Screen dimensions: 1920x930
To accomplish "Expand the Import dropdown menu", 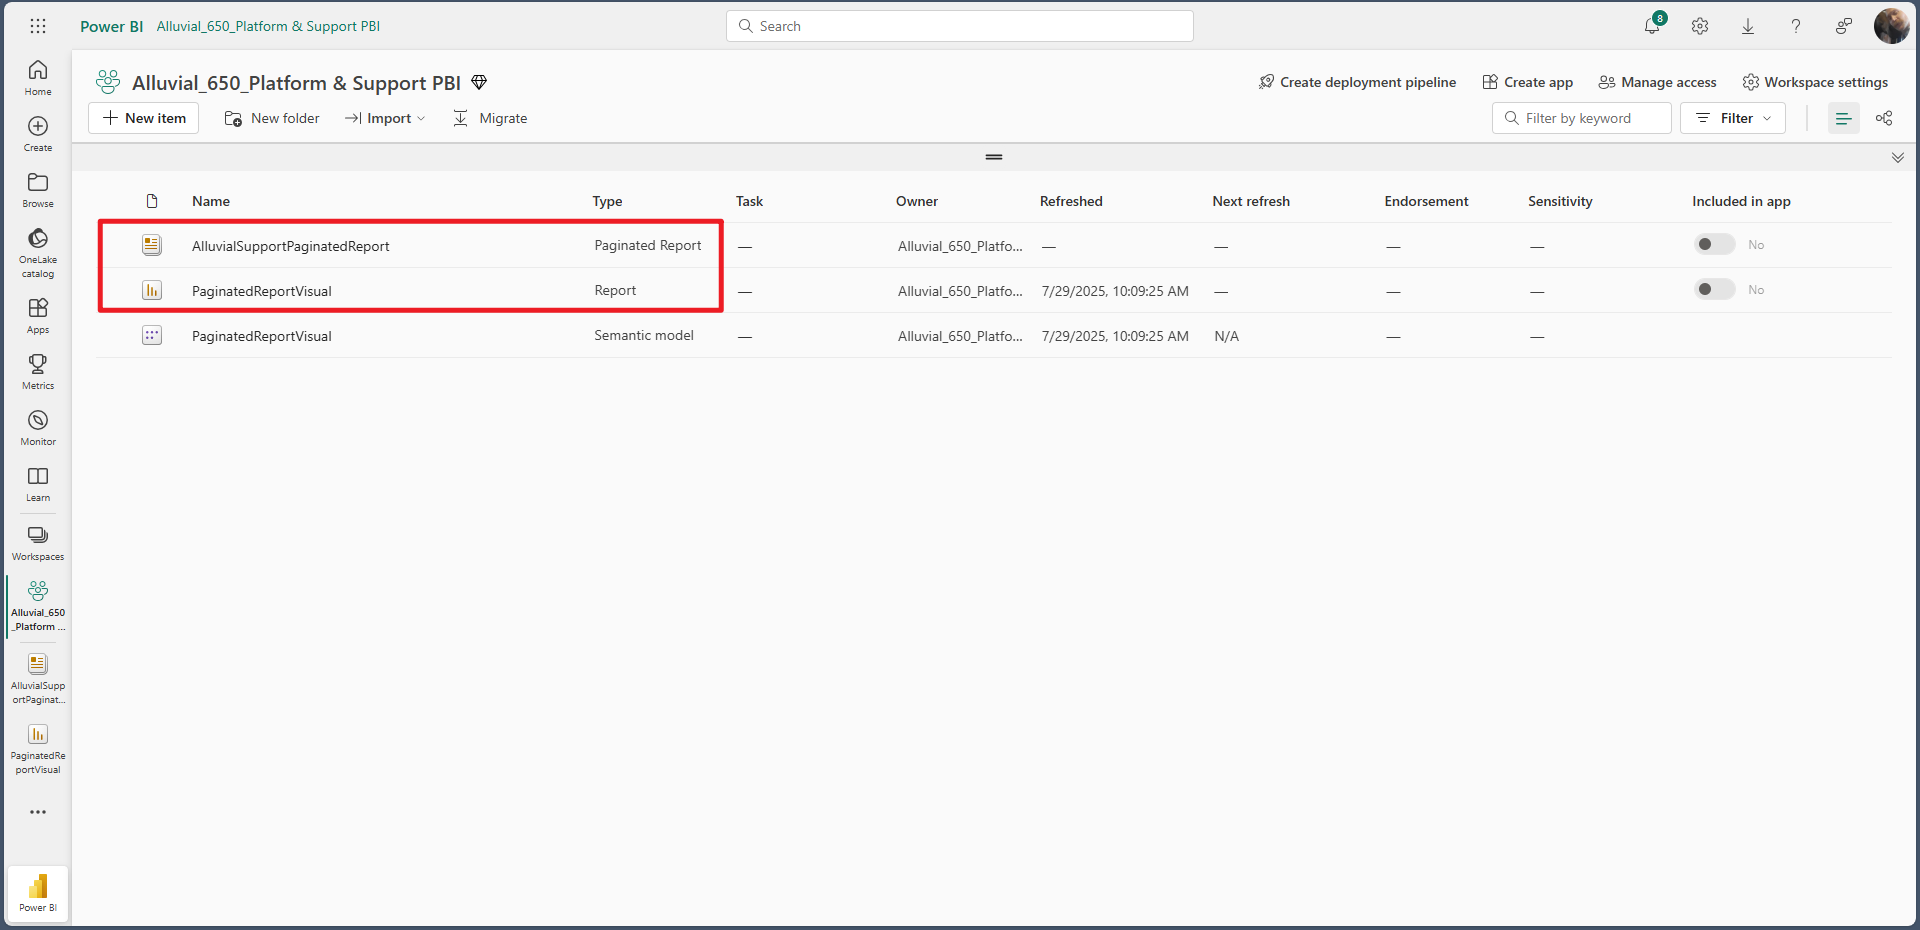I will [386, 118].
